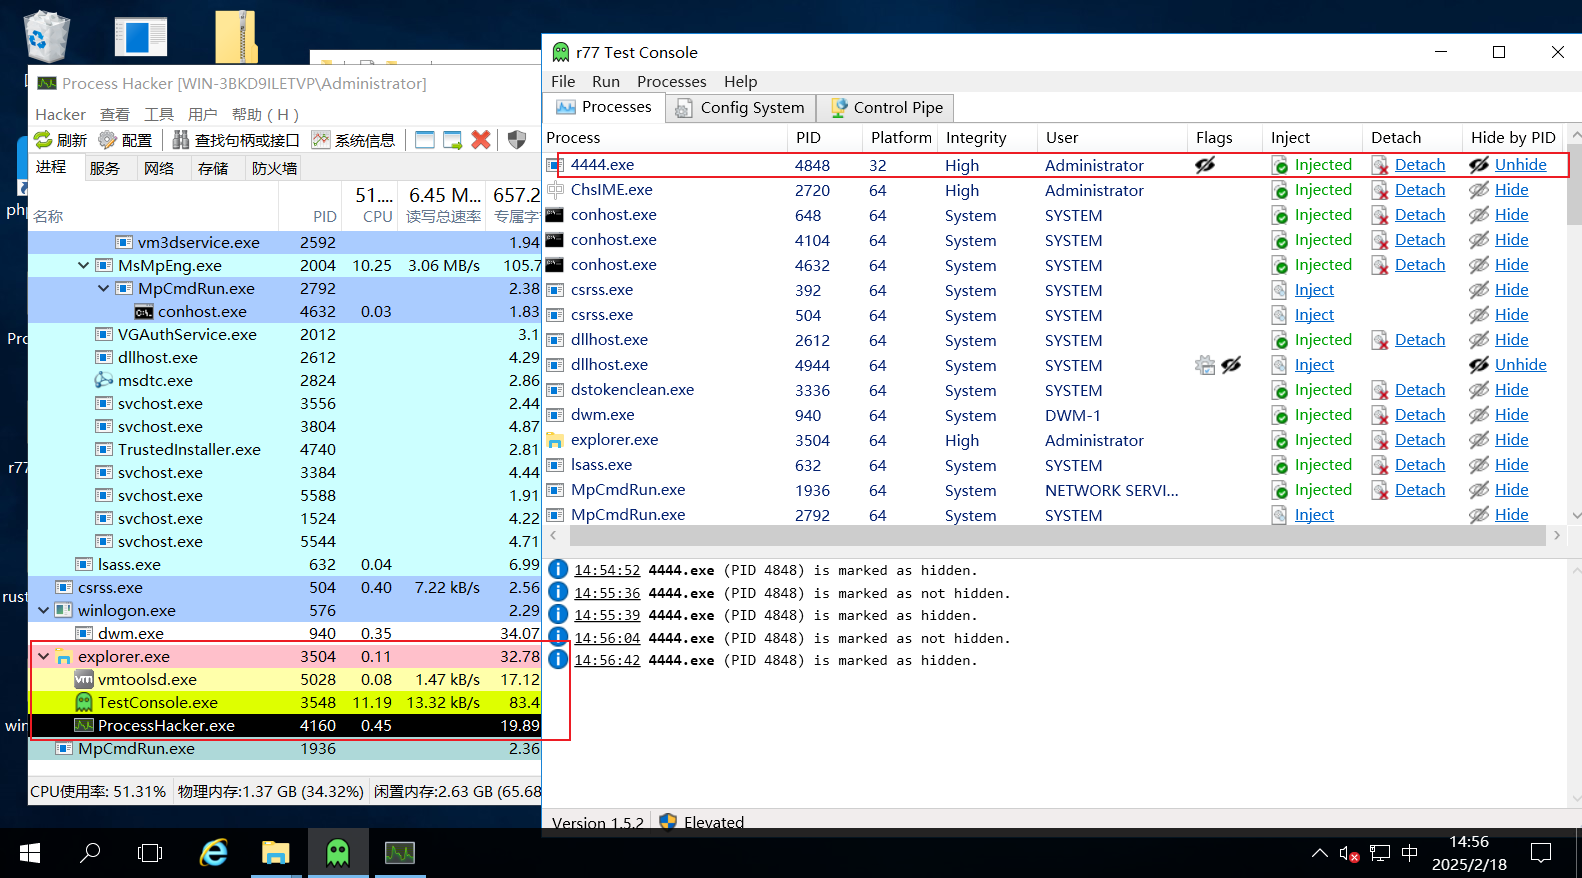Open the Run menu in r77 Test Console
This screenshot has width=1582, height=878.
(x=606, y=82)
